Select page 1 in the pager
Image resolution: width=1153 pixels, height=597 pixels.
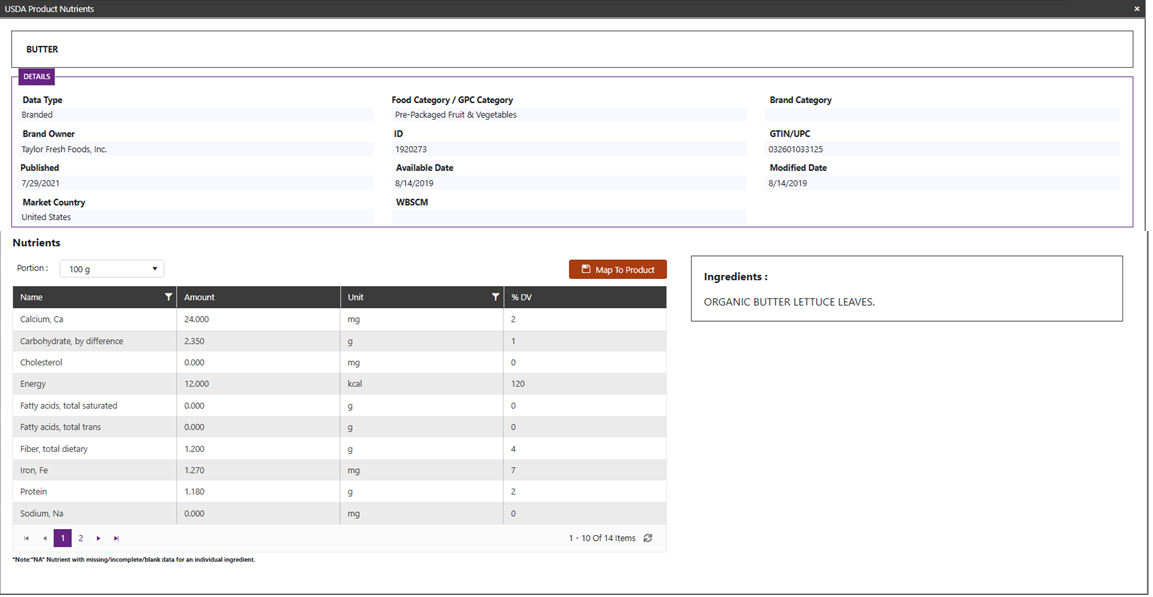[63, 538]
